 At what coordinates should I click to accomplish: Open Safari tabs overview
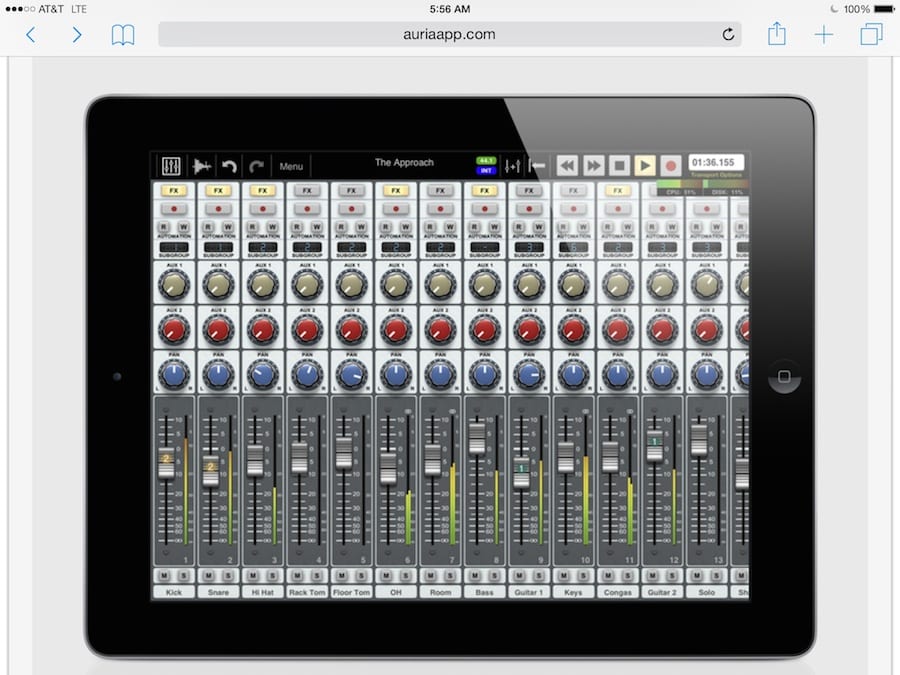coord(871,35)
